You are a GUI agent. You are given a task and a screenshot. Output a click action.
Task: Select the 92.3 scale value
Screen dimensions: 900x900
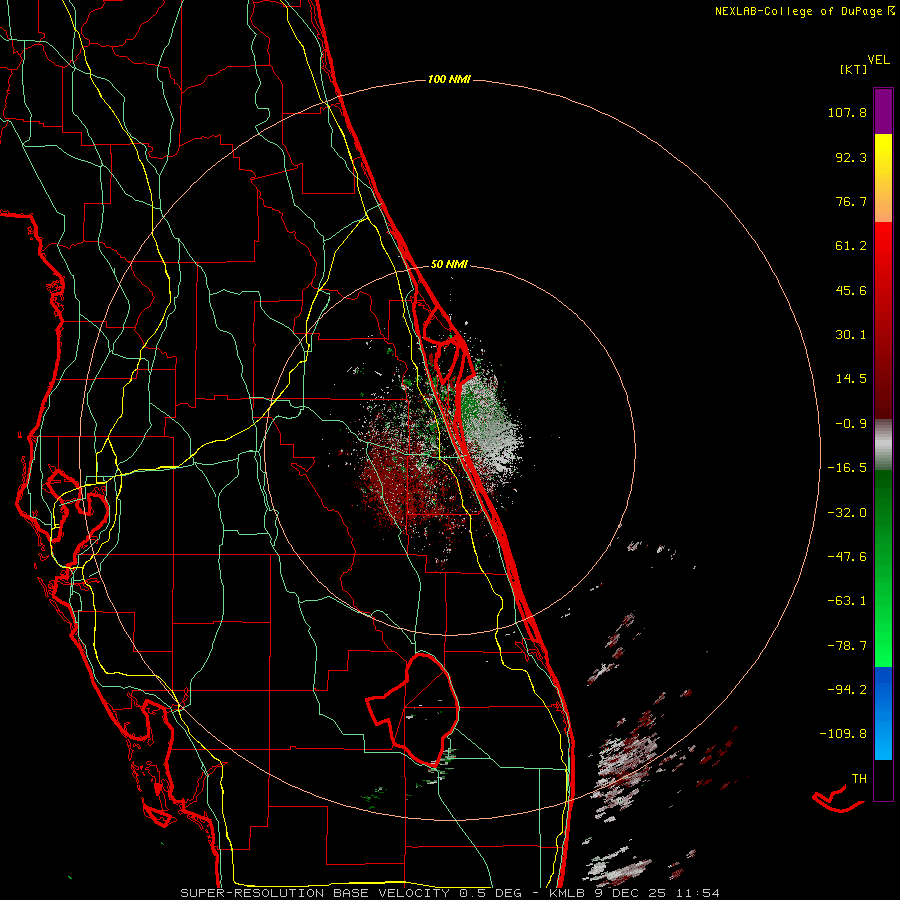click(851, 157)
